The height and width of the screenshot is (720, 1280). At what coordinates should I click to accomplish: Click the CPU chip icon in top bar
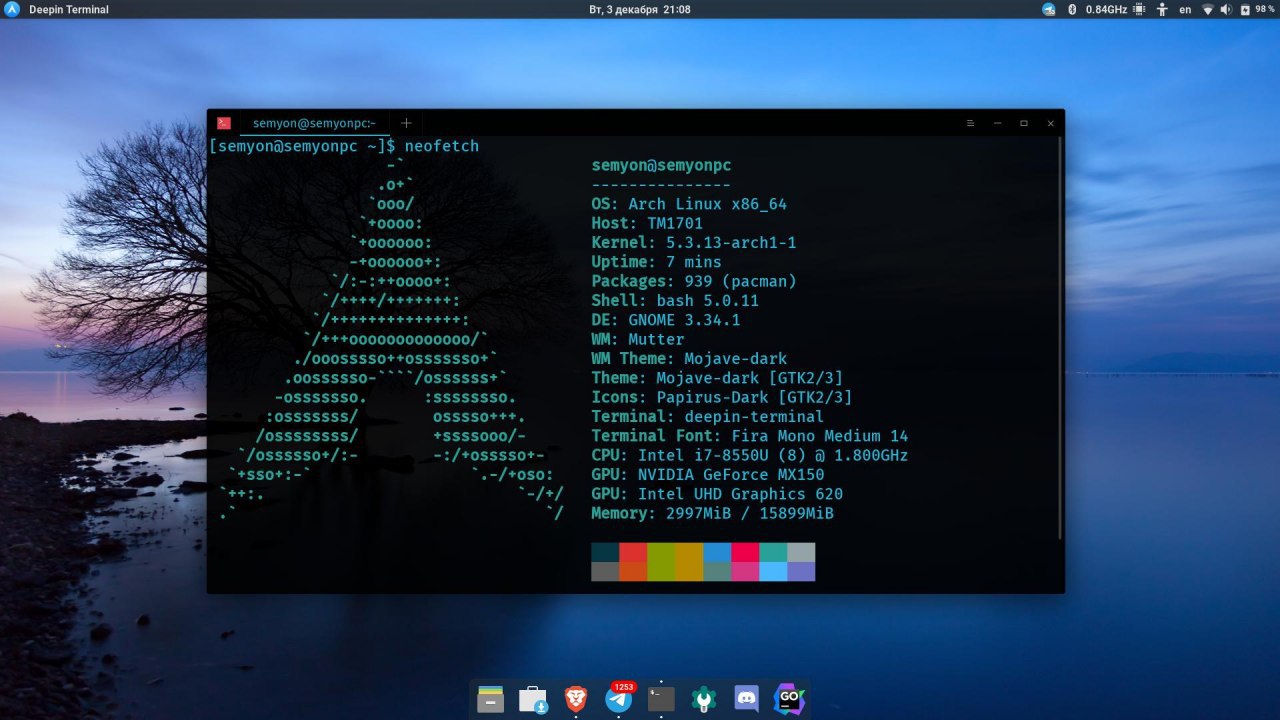click(1138, 9)
